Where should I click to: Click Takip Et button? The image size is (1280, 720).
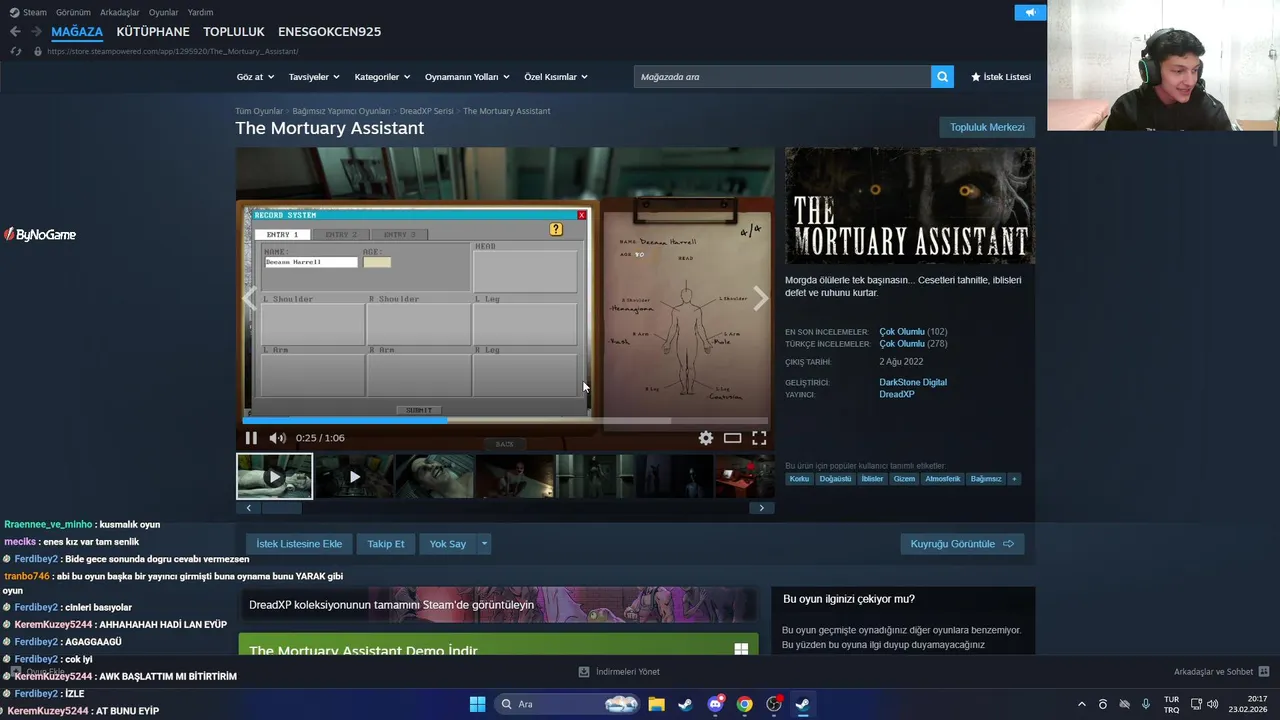[x=386, y=544]
